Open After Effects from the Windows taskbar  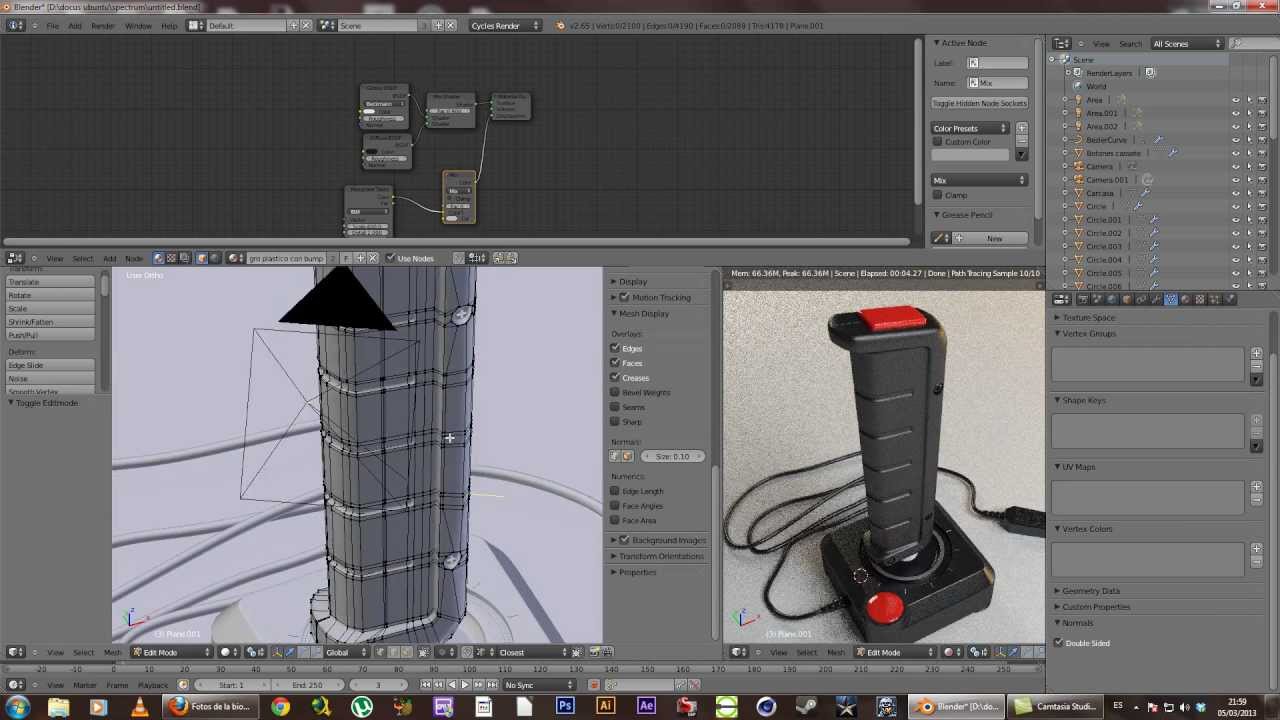pyautogui.click(x=646, y=707)
